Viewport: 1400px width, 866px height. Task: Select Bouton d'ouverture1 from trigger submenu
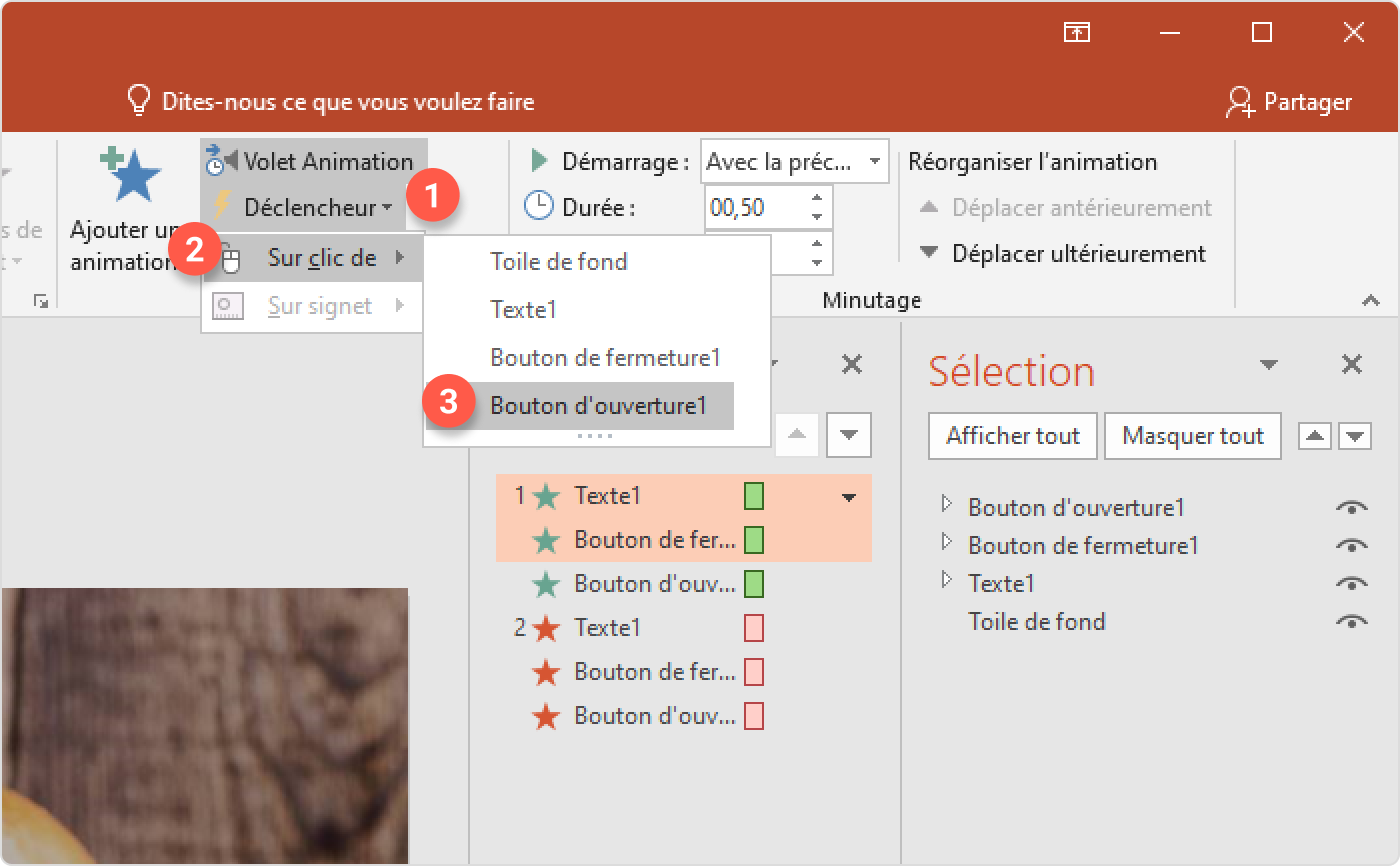pos(598,406)
